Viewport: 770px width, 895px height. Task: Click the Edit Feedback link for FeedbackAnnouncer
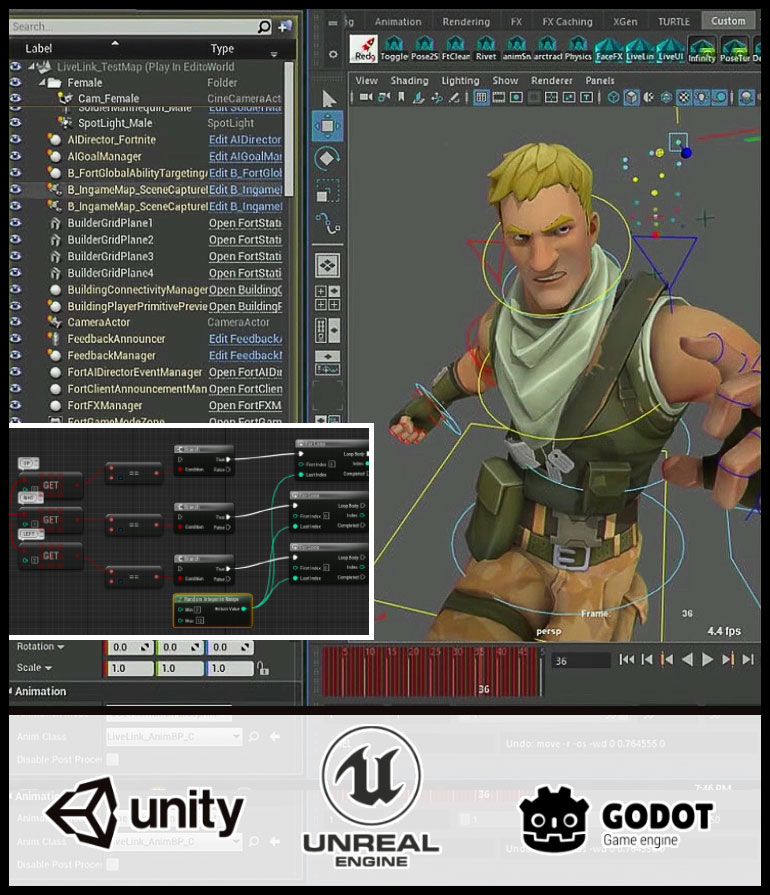[245, 338]
